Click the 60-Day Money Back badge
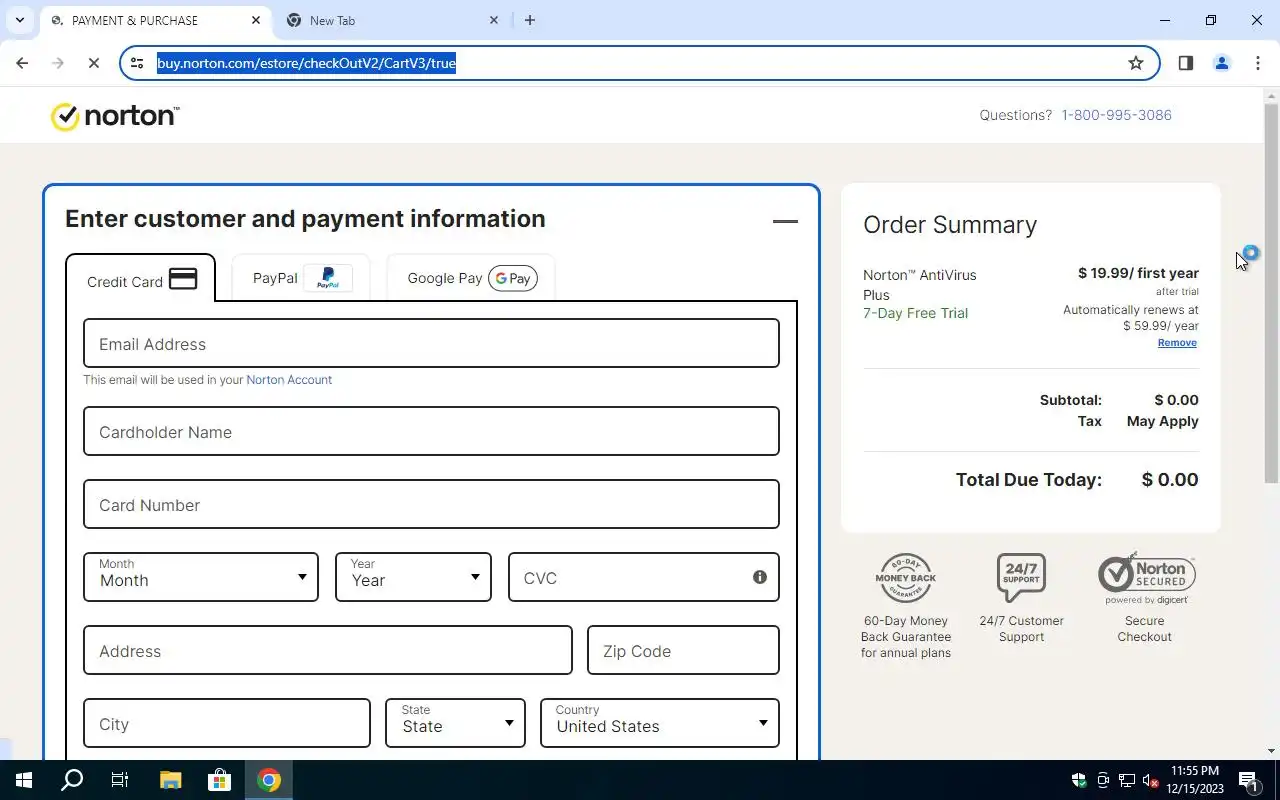 906,578
